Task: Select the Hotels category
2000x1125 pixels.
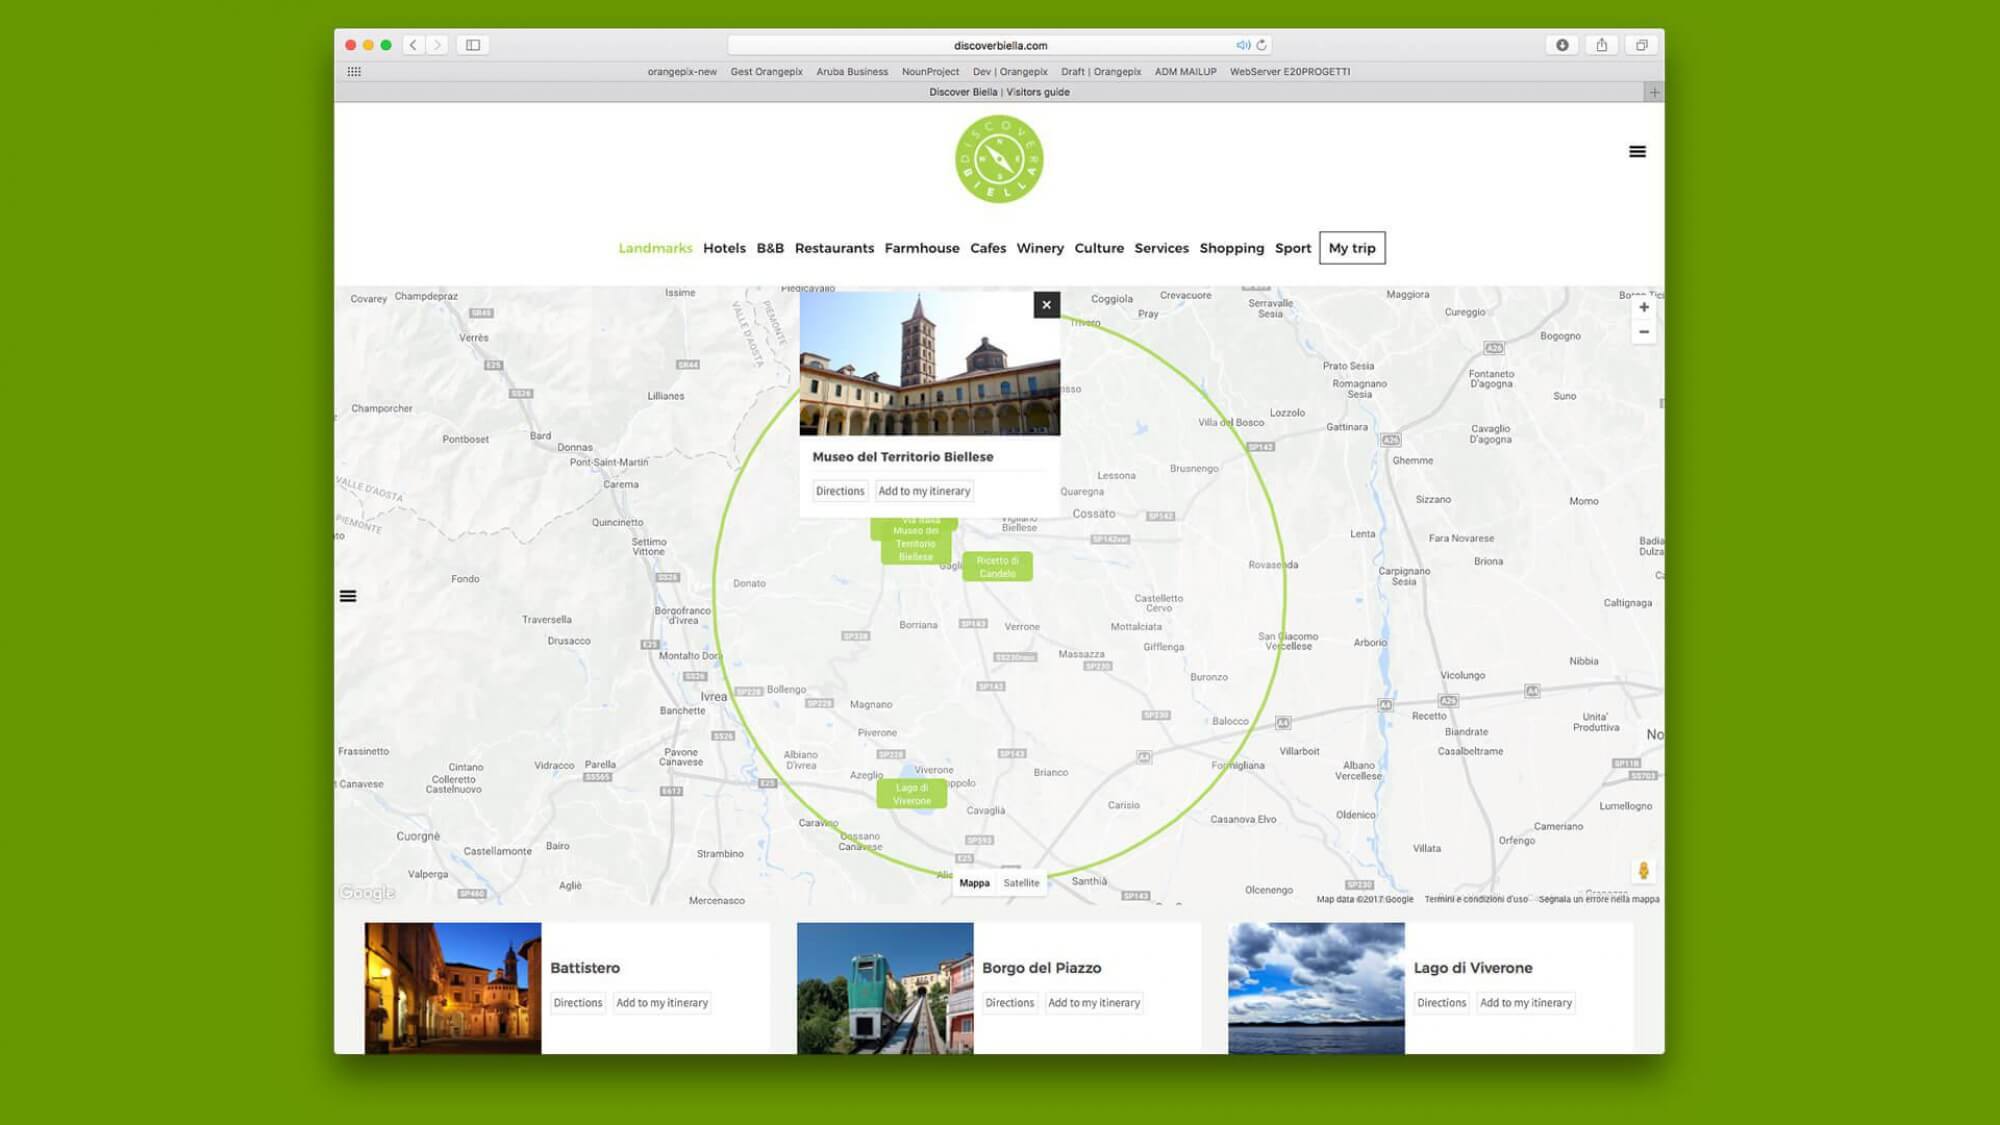Action: (724, 248)
